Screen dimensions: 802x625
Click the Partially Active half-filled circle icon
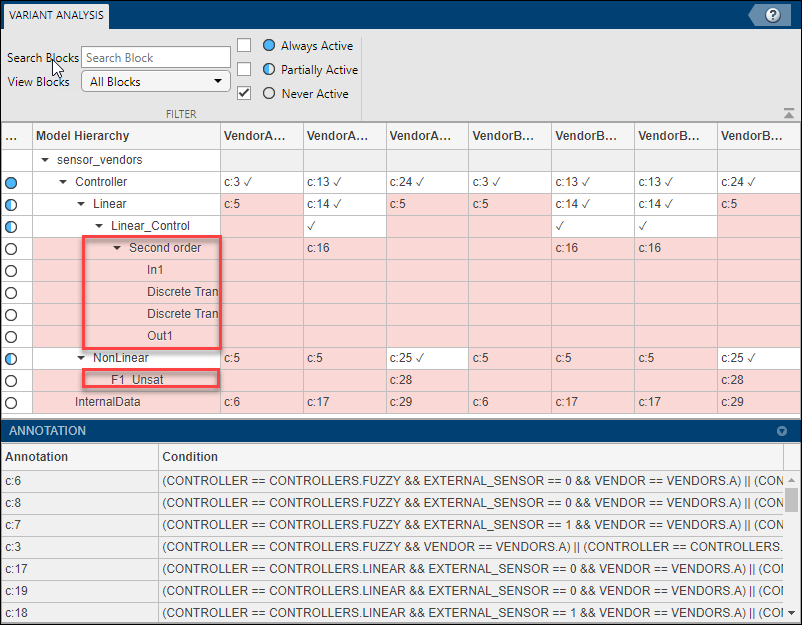click(269, 70)
